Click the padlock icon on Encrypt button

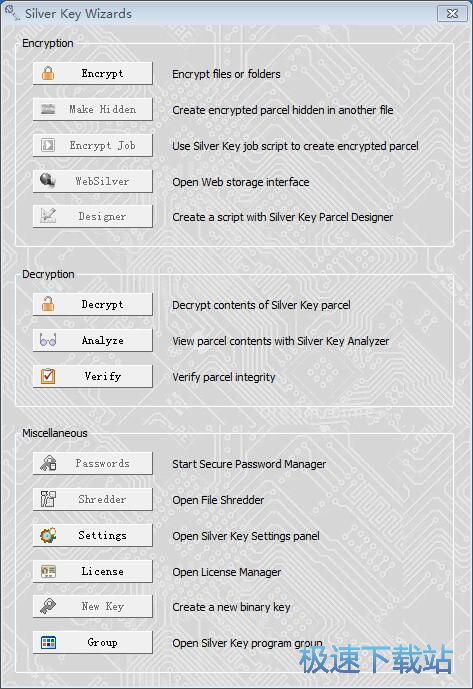(x=48, y=73)
